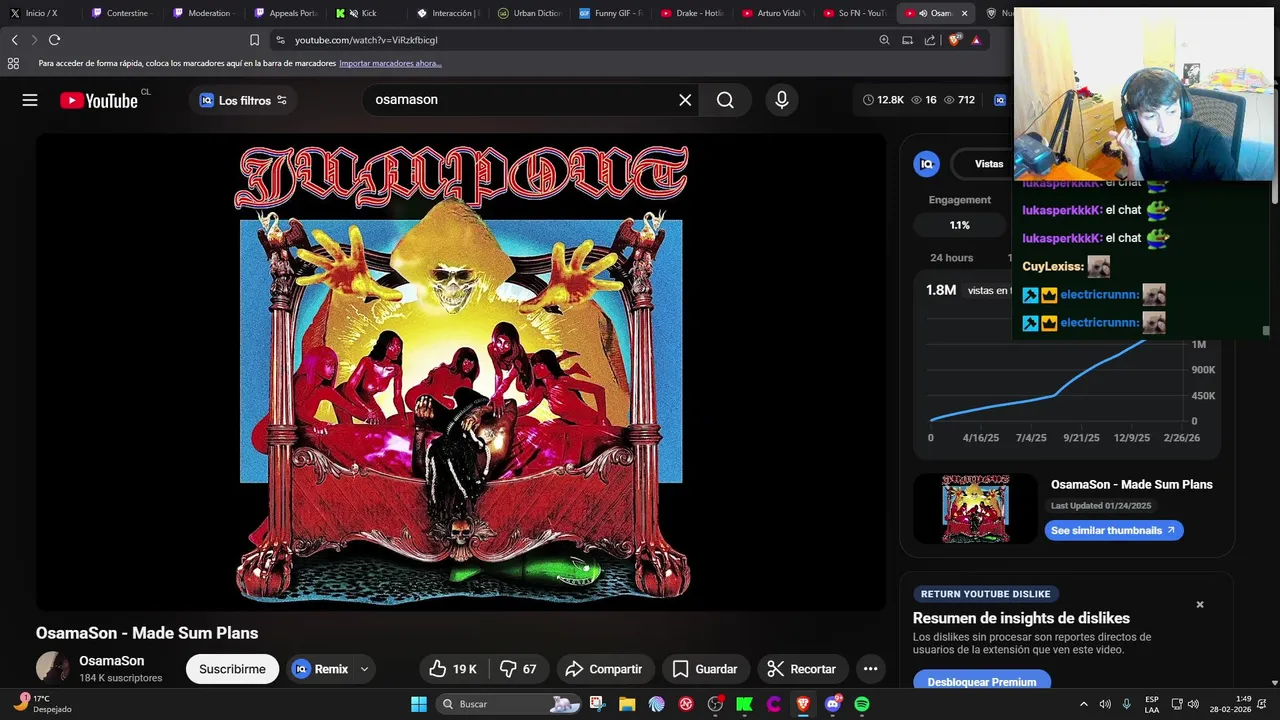Open Spotify from the taskbar
Screen dimensions: 1280x720
click(862, 704)
